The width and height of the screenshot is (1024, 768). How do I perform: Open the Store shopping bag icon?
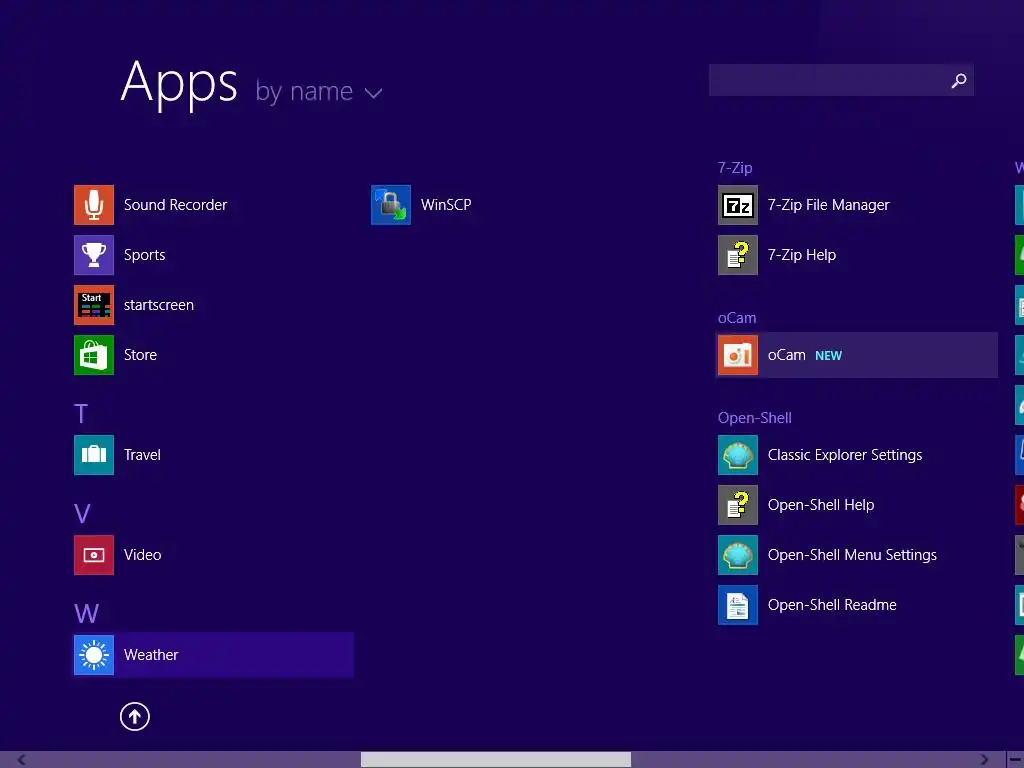tap(93, 355)
